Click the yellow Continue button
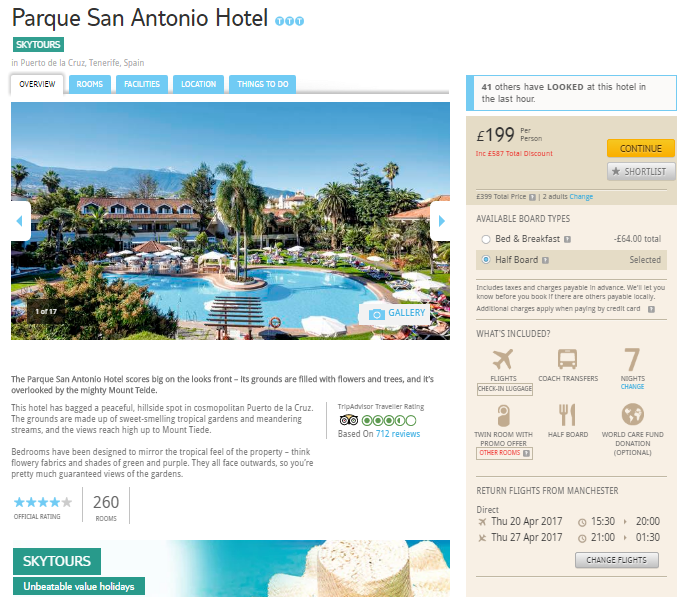 tap(641, 148)
